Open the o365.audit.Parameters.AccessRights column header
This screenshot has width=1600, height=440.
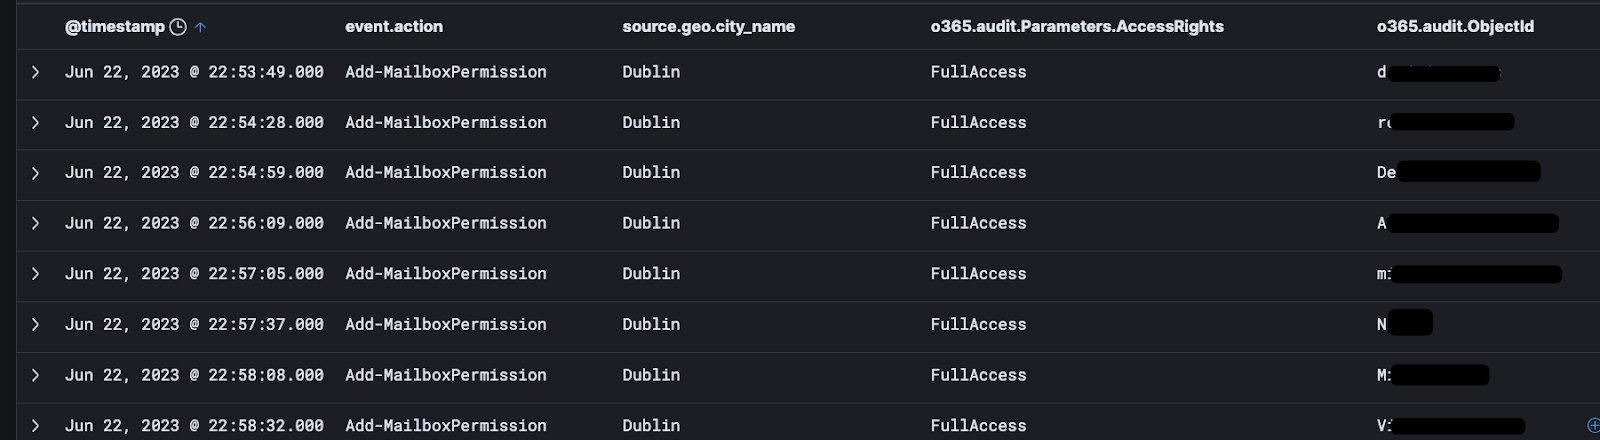1077,27
